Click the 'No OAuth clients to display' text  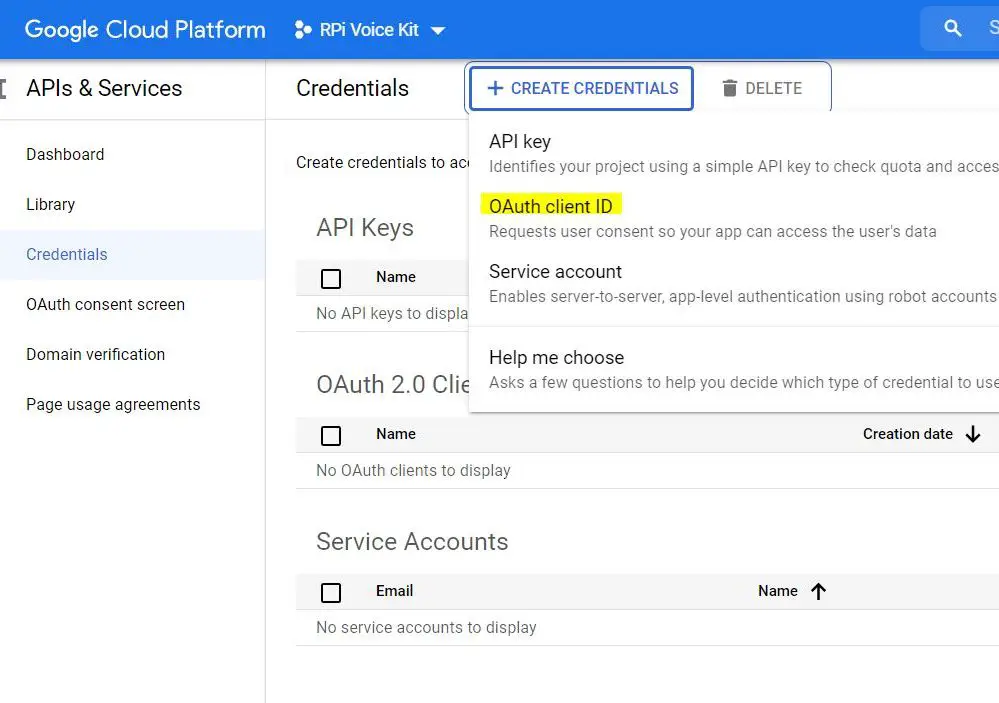click(x=413, y=470)
